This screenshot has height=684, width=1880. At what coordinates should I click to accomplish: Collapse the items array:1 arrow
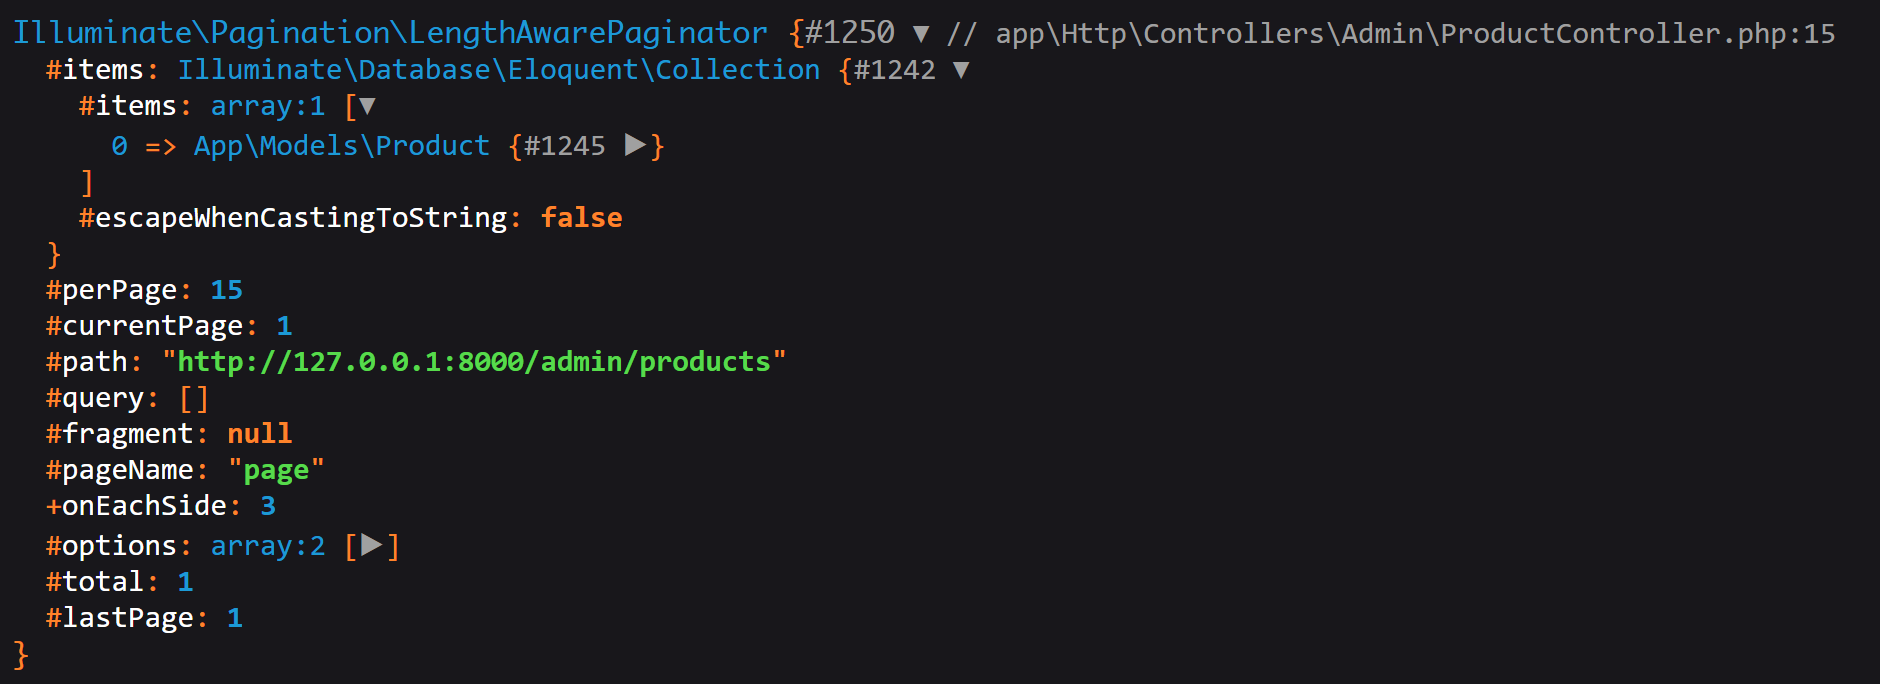[367, 106]
